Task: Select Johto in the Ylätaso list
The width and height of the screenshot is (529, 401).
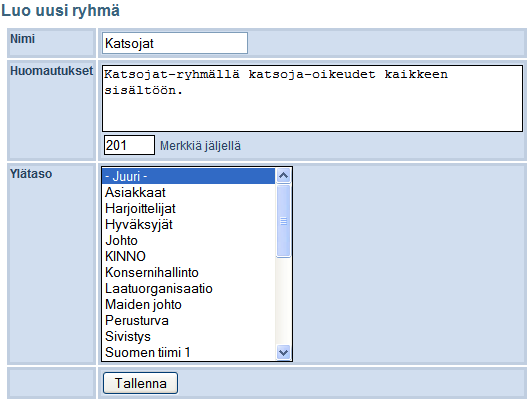Action: [x=189, y=240]
